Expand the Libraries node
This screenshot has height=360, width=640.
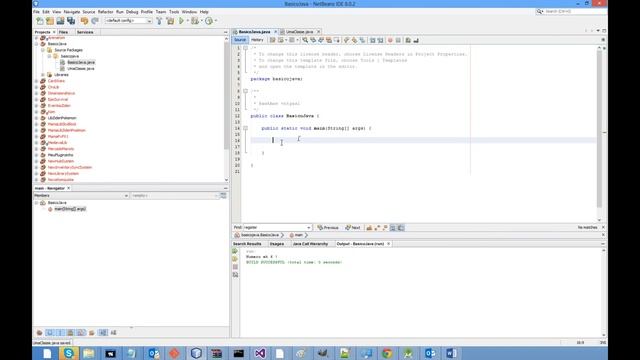(43, 75)
